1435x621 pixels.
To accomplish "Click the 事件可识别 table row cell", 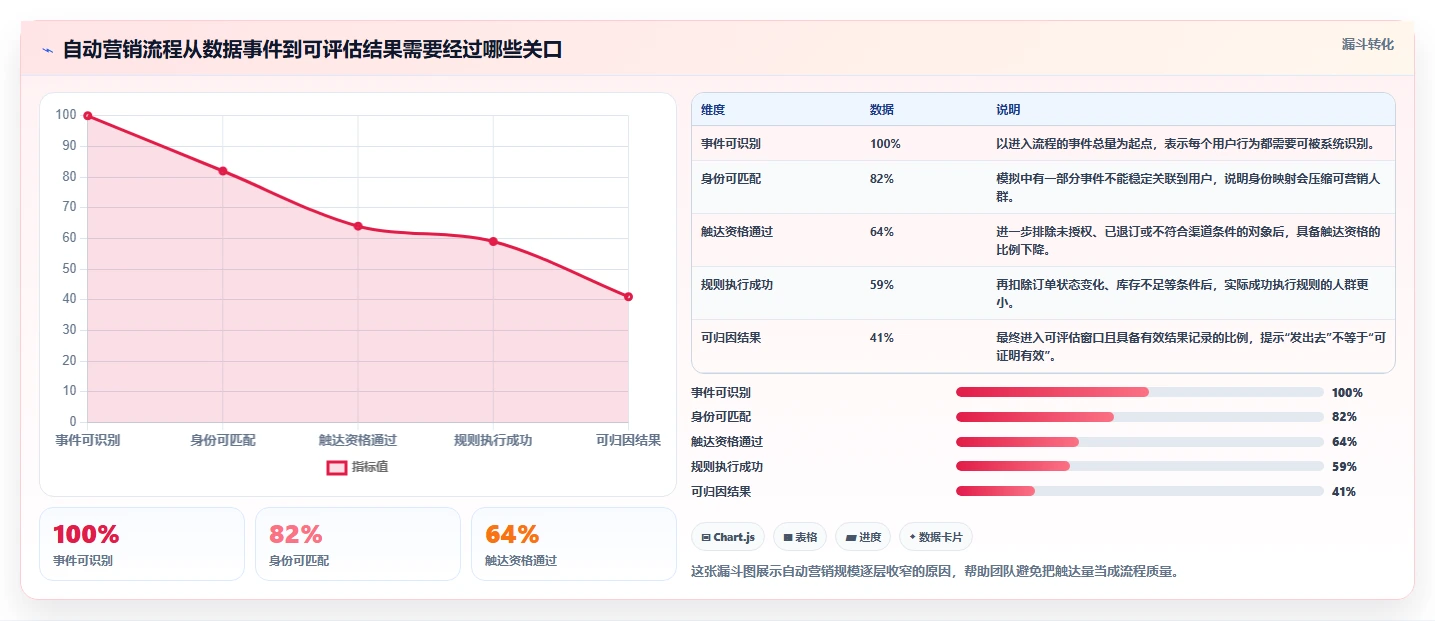I will [x=731, y=143].
